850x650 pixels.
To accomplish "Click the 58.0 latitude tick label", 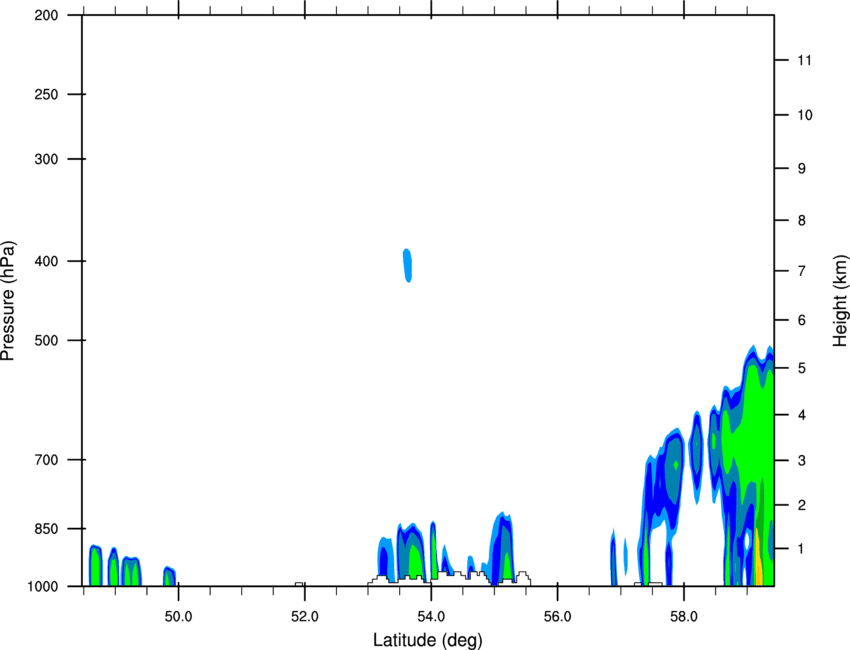I will click(684, 616).
